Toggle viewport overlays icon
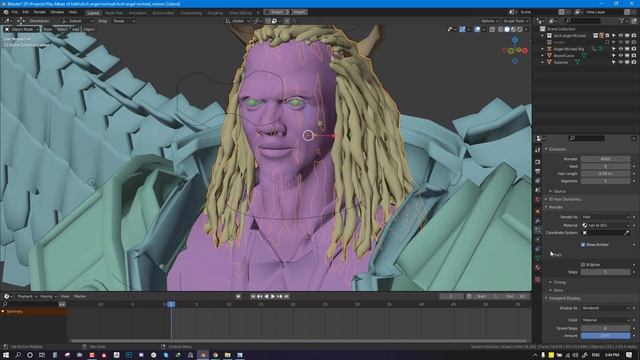This screenshot has height=360, width=640. (x=477, y=29)
